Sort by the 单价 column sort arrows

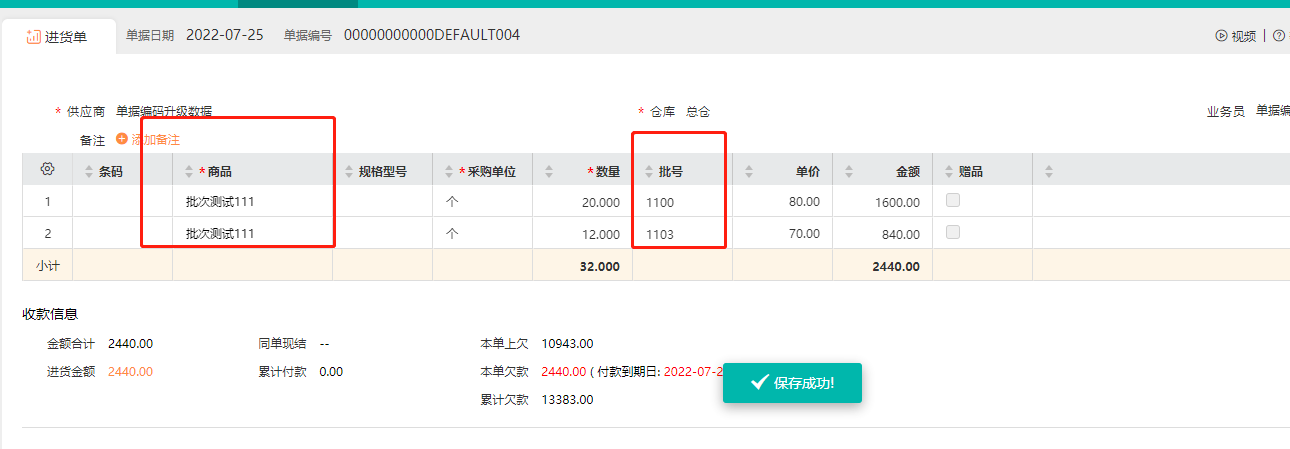tap(749, 172)
